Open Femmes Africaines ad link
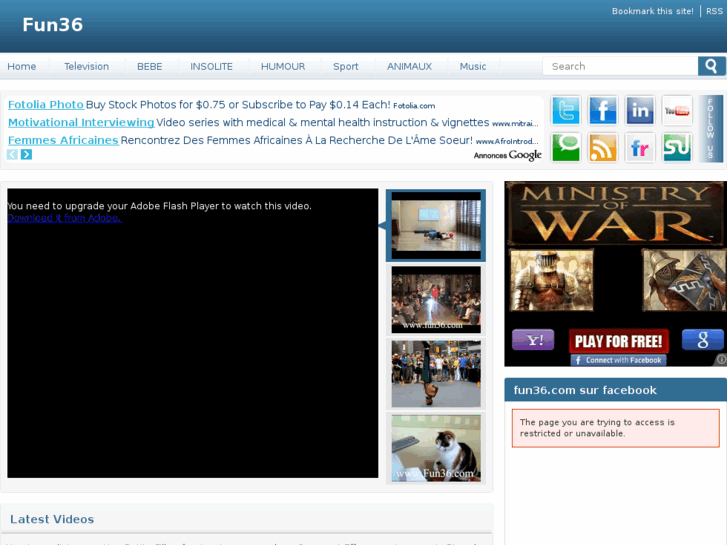The image size is (727, 545). (64, 140)
